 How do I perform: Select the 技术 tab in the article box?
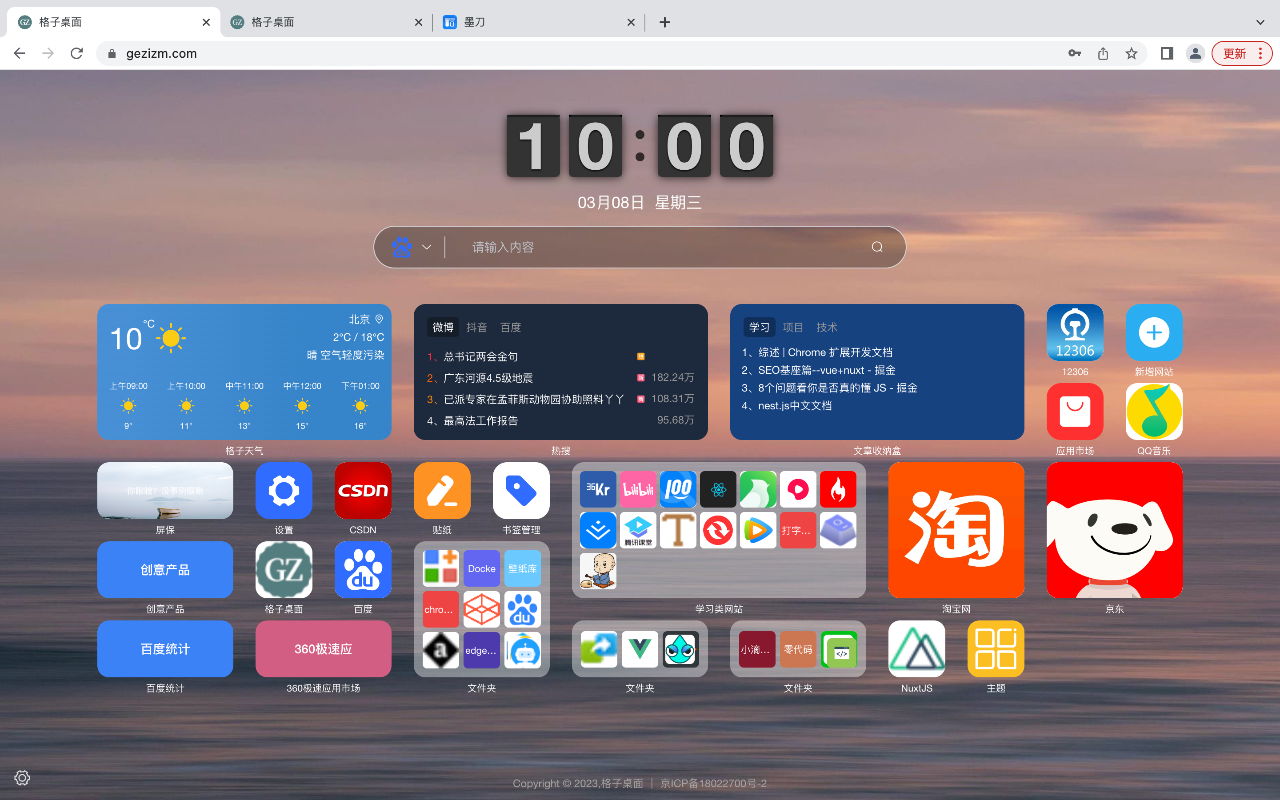825,326
